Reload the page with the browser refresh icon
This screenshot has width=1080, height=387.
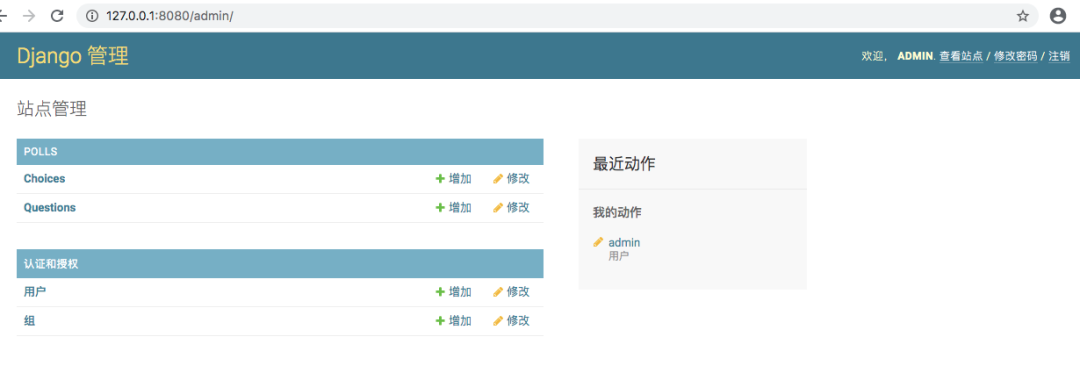(x=57, y=16)
